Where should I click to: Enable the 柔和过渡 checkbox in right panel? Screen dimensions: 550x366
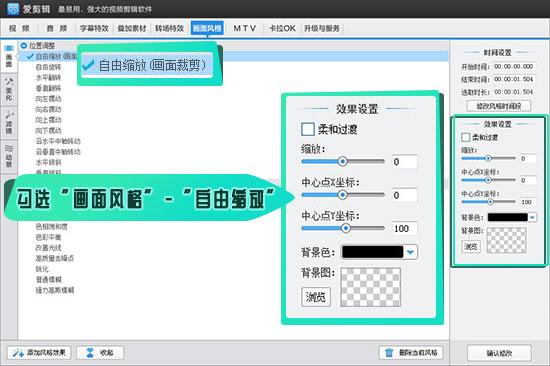[x=465, y=137]
